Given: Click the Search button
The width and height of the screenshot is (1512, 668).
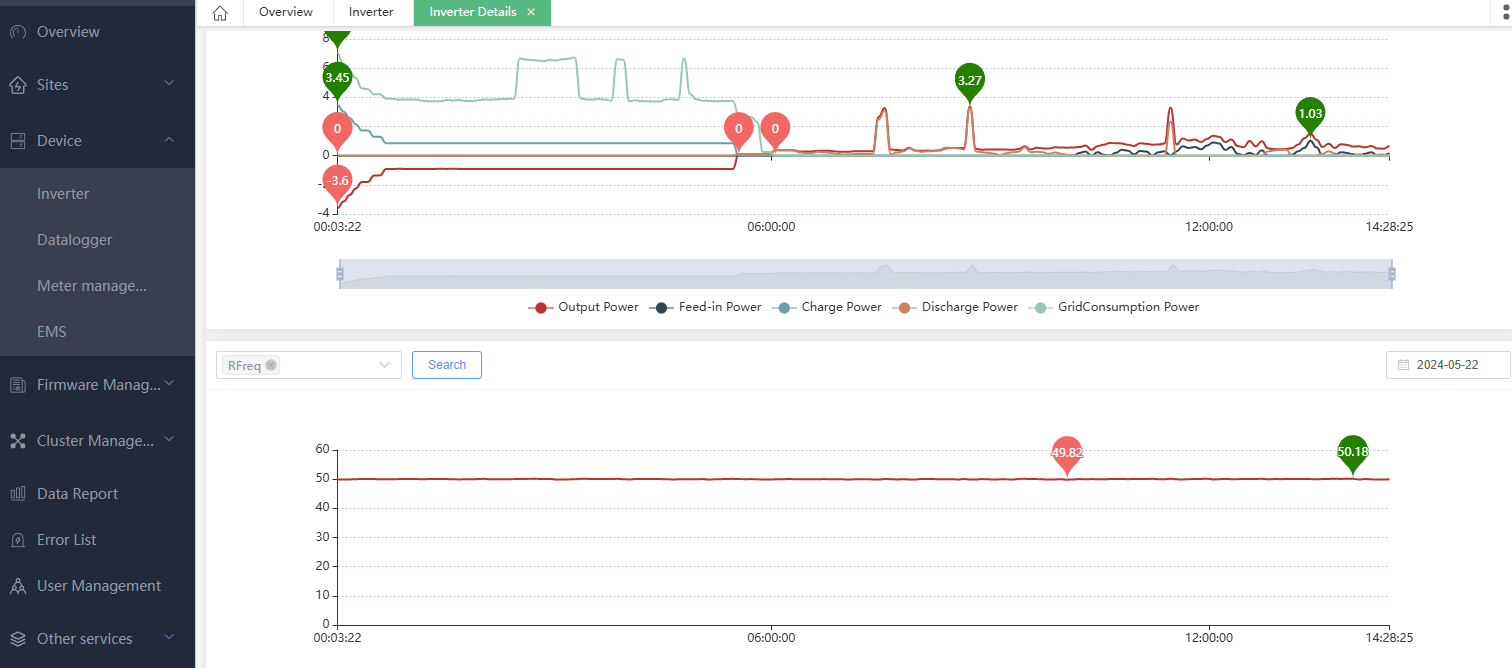Looking at the screenshot, I should pos(447,365).
